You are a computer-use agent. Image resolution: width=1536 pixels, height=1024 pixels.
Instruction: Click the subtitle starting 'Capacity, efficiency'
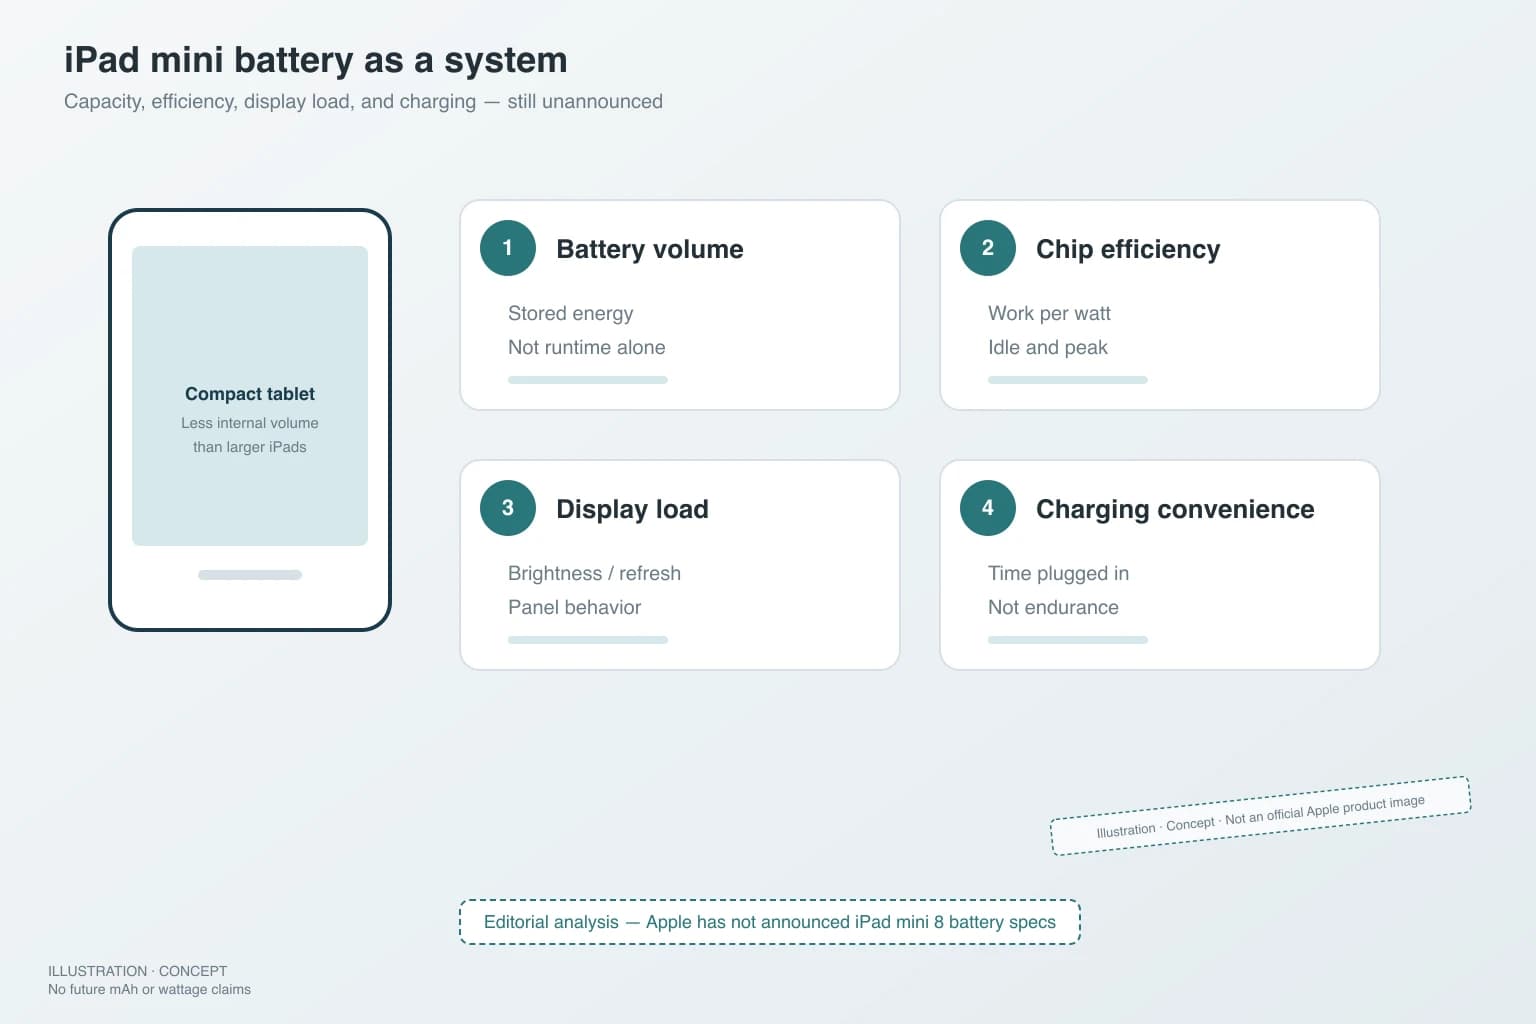363,101
